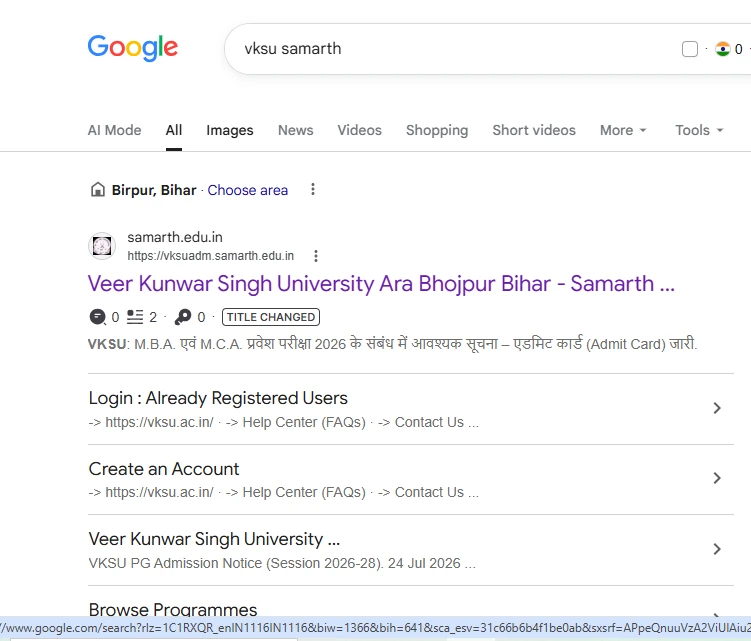Click the snippet text under Create an Account

click(284, 492)
